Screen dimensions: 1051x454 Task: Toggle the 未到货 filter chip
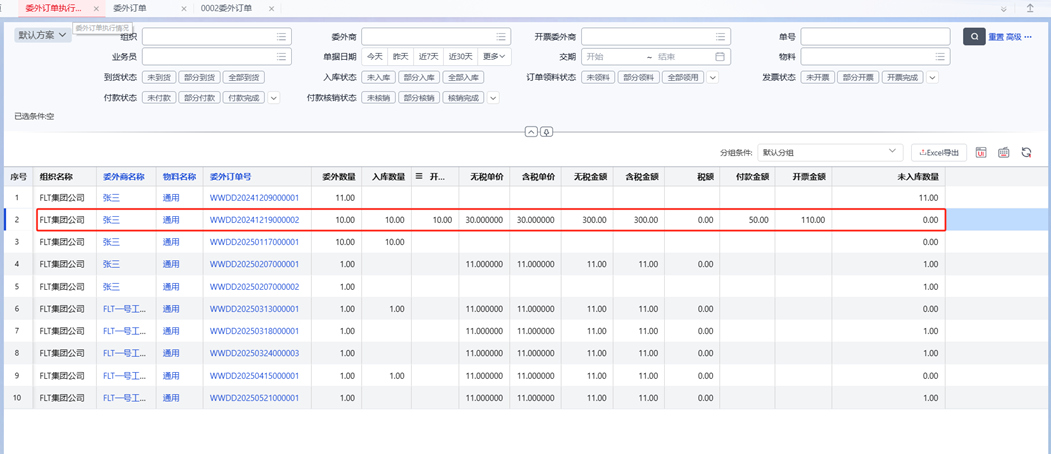[x=160, y=78]
